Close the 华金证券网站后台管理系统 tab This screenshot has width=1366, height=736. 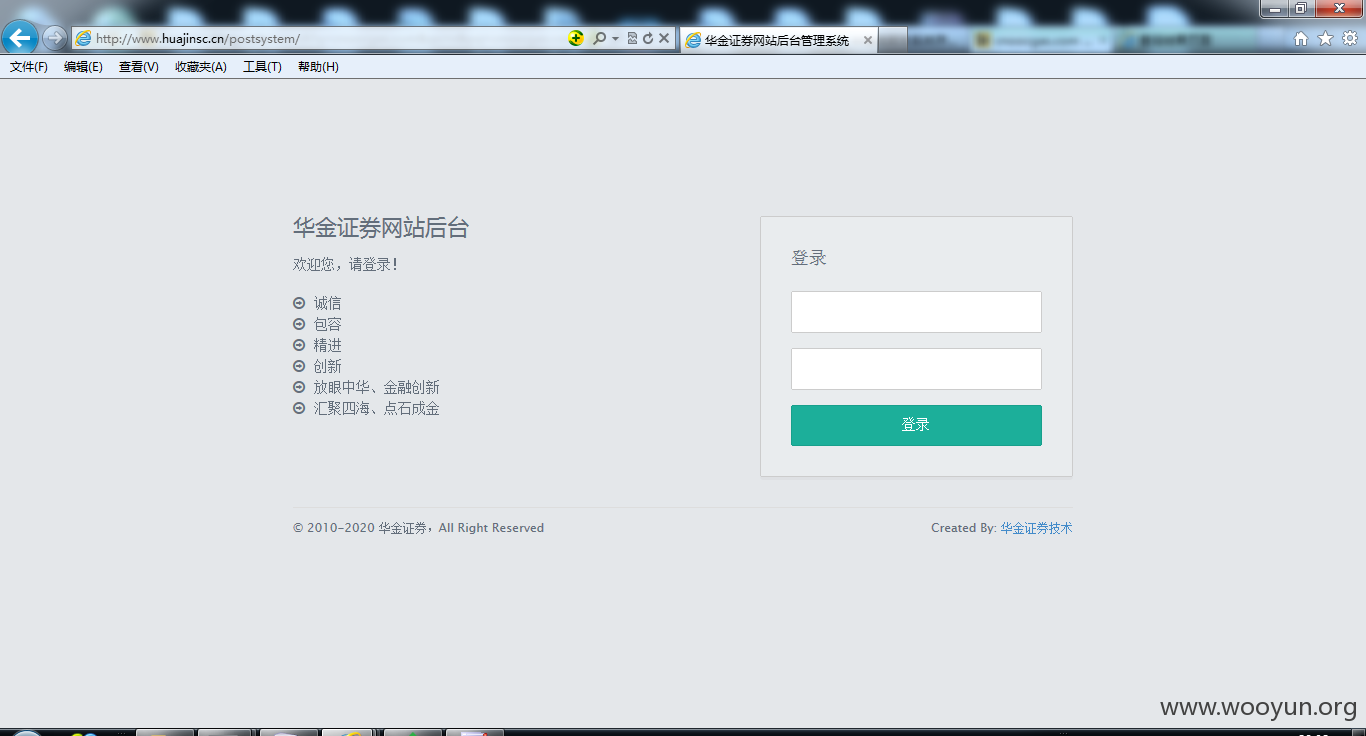coord(868,41)
